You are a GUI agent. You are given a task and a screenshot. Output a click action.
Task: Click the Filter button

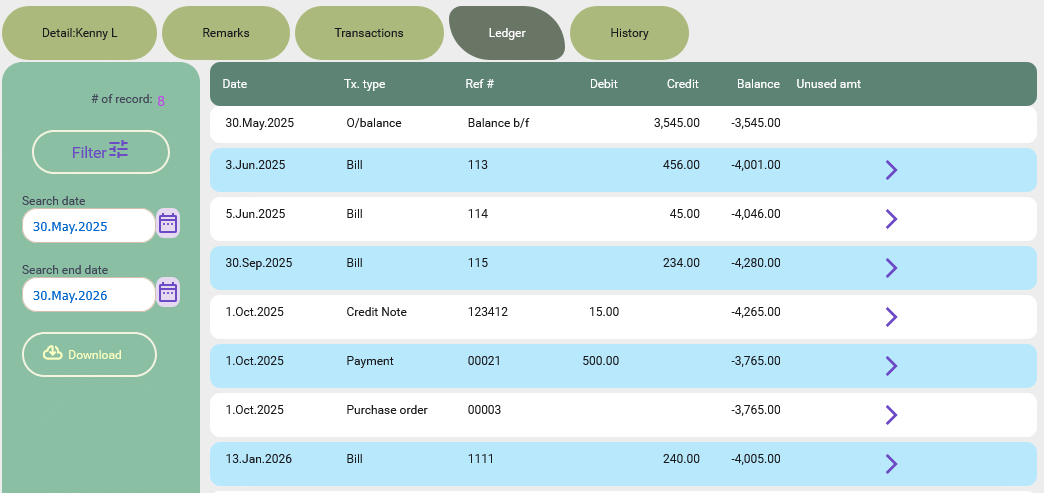[101, 152]
